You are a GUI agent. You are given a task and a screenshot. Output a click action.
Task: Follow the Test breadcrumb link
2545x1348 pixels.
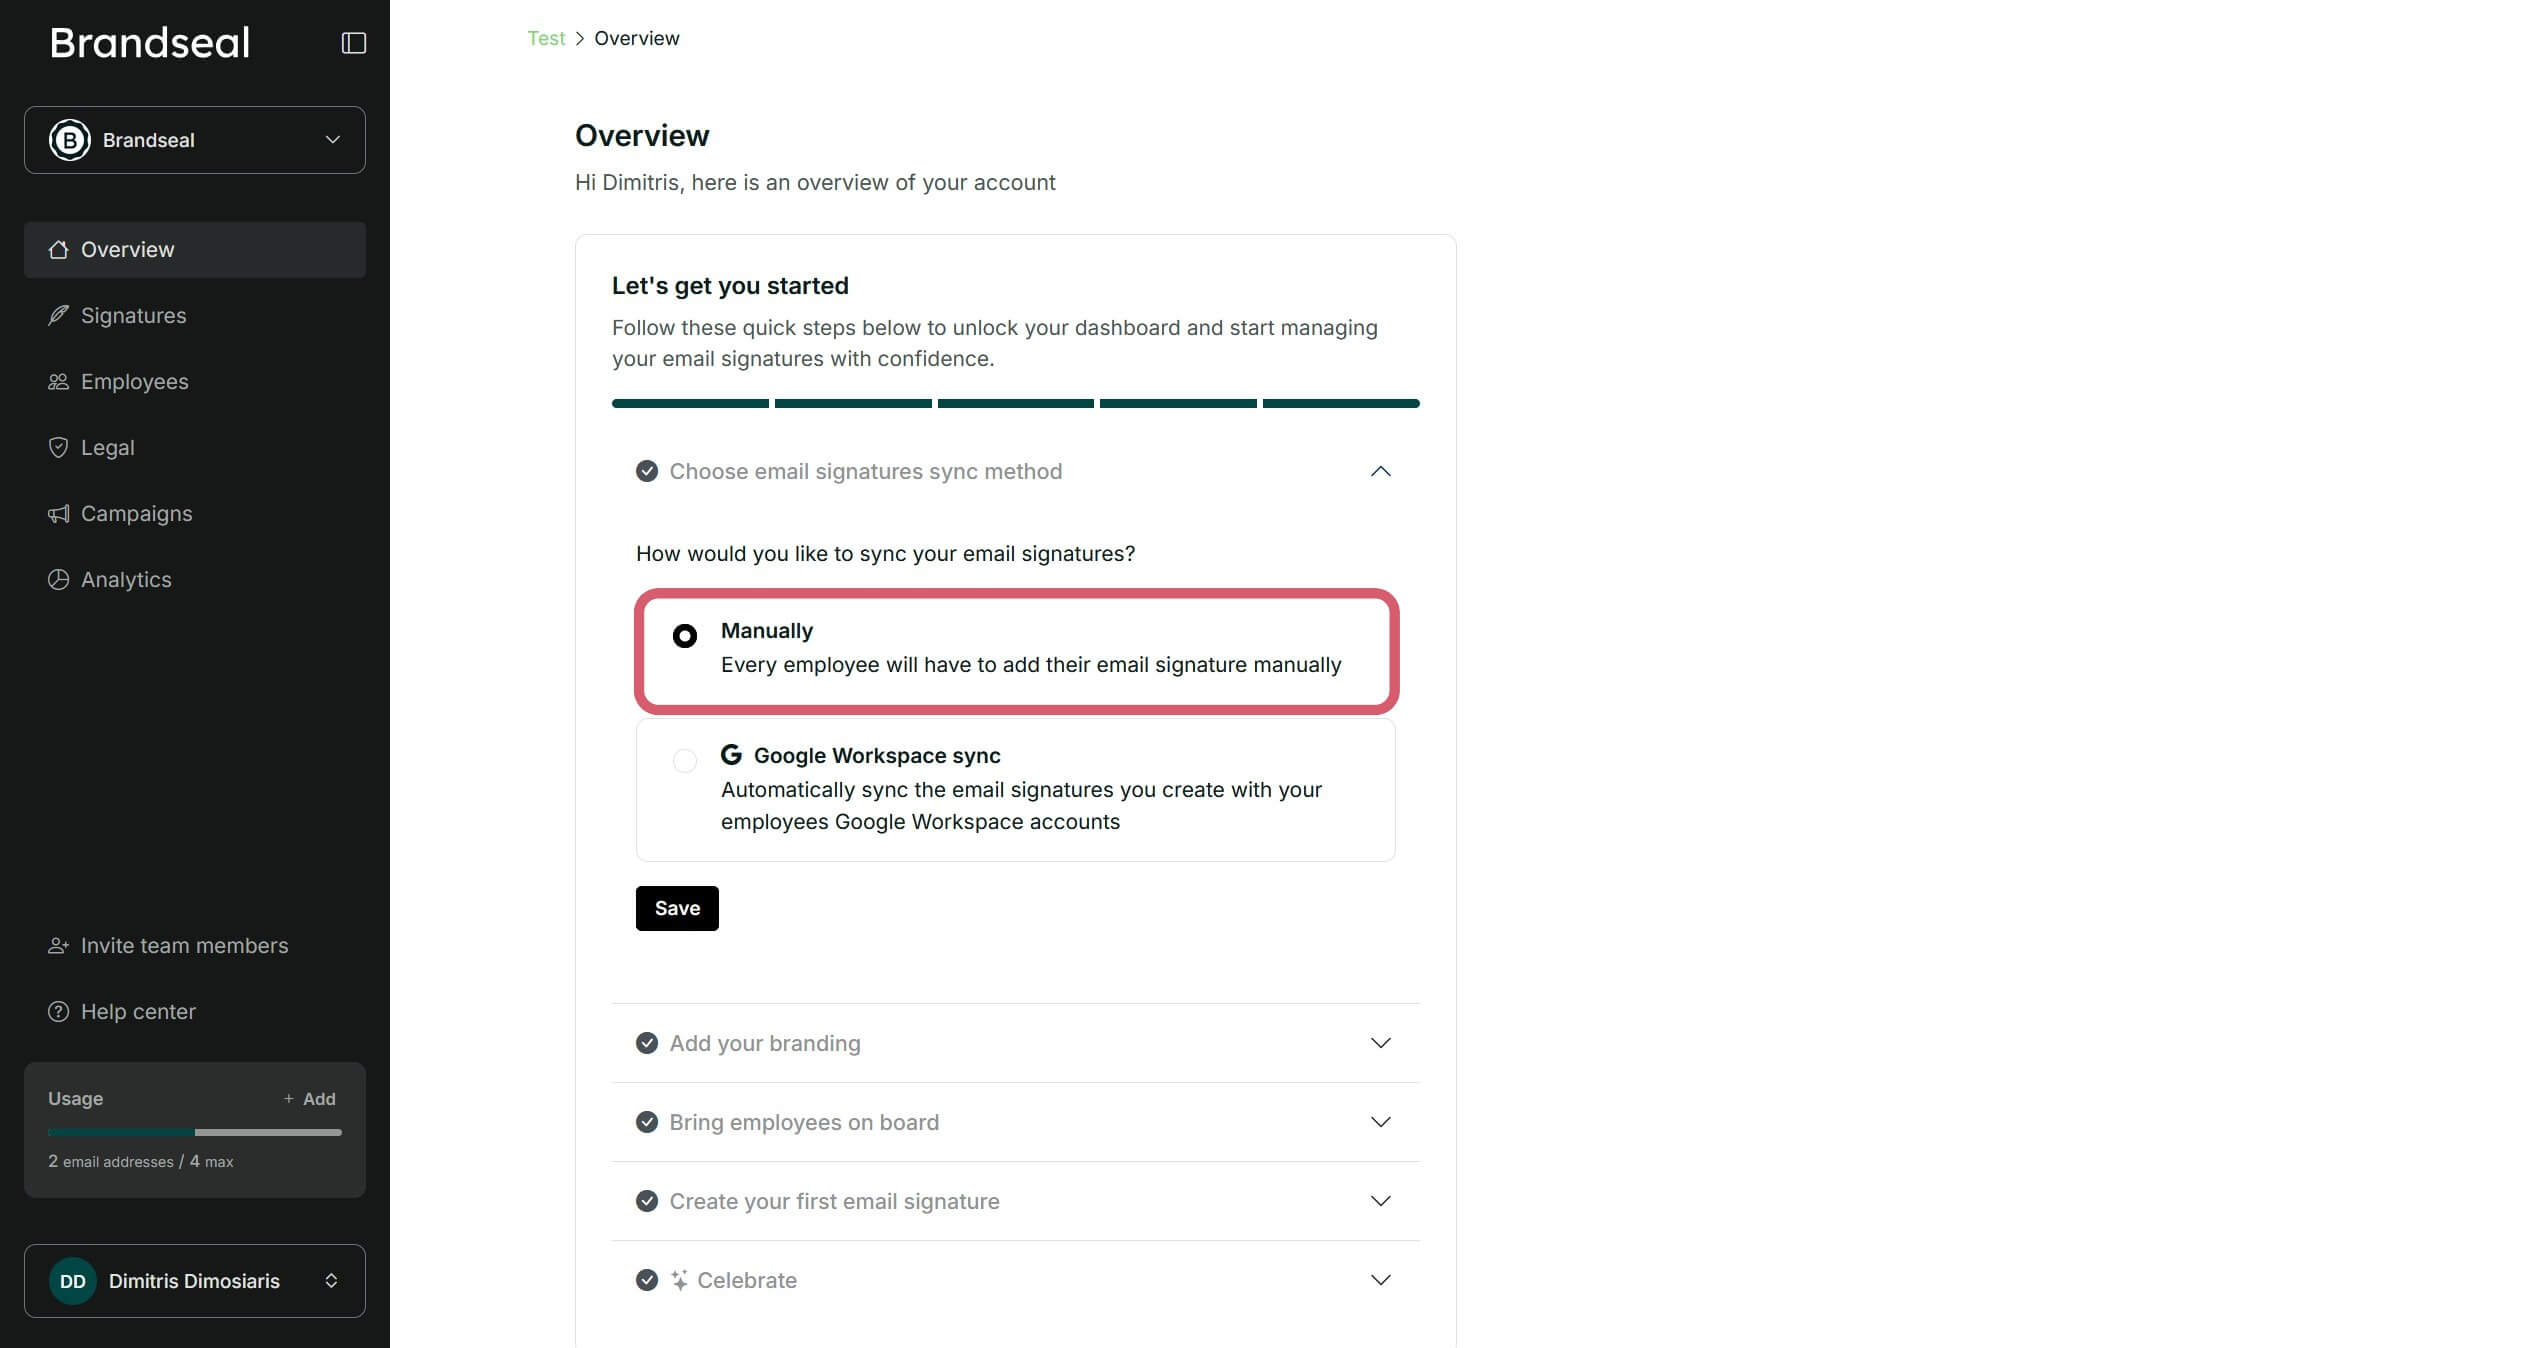tap(546, 38)
